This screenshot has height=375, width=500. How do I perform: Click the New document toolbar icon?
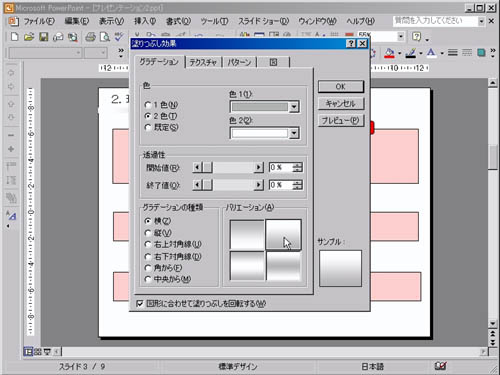click(14, 37)
